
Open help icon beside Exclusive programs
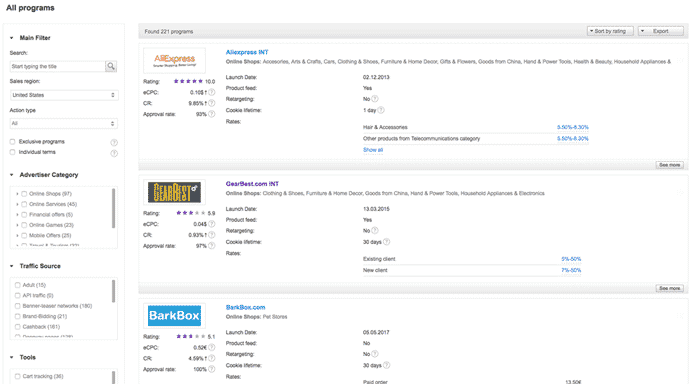114,142
